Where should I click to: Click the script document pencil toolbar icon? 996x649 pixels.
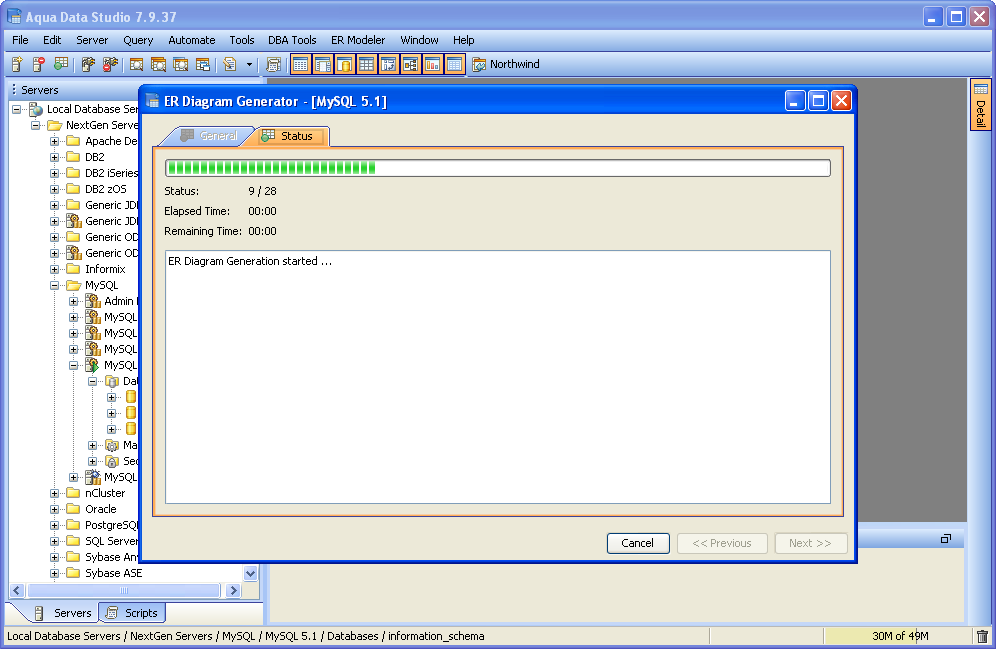pyautogui.click(x=230, y=64)
